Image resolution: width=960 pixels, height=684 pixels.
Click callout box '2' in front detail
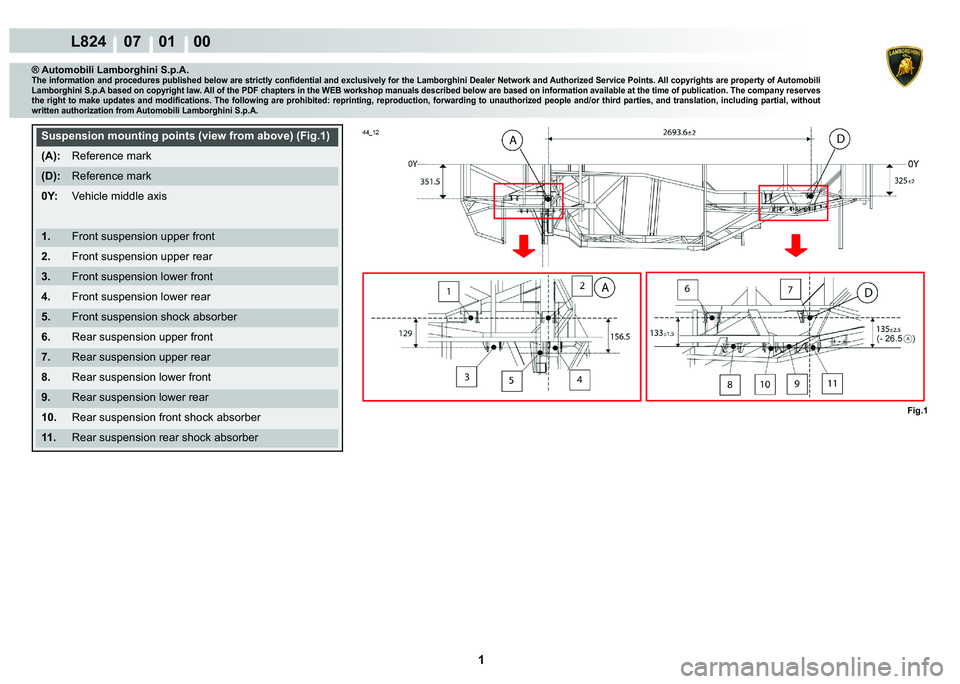tap(582, 285)
